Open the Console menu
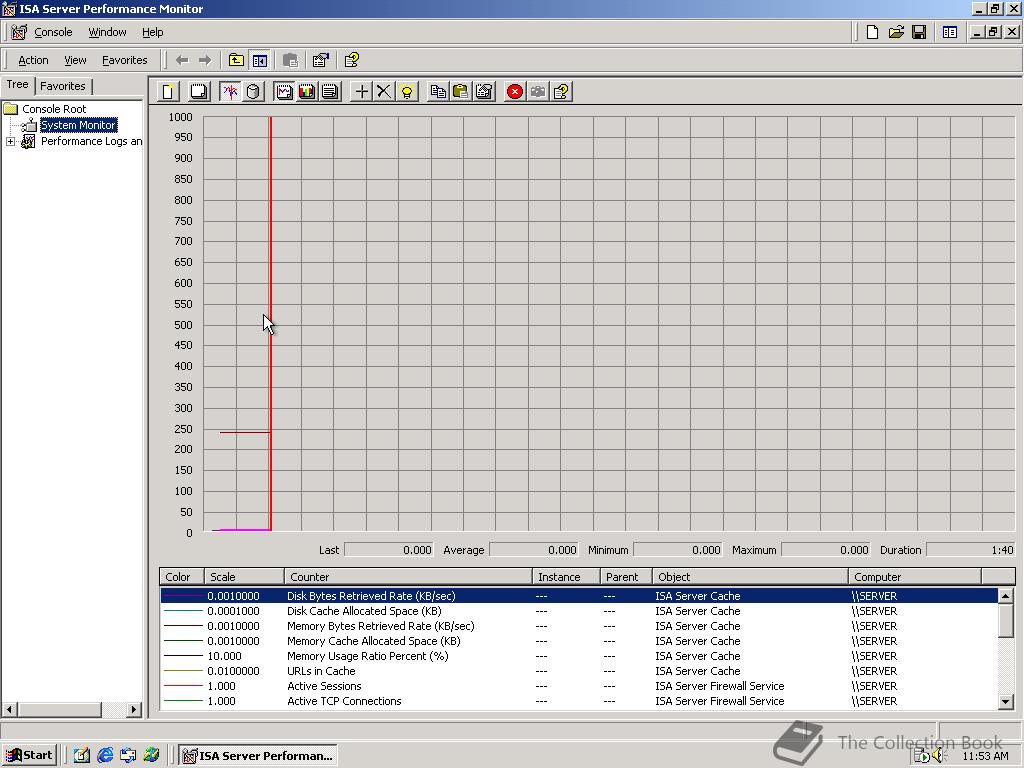 [53, 32]
